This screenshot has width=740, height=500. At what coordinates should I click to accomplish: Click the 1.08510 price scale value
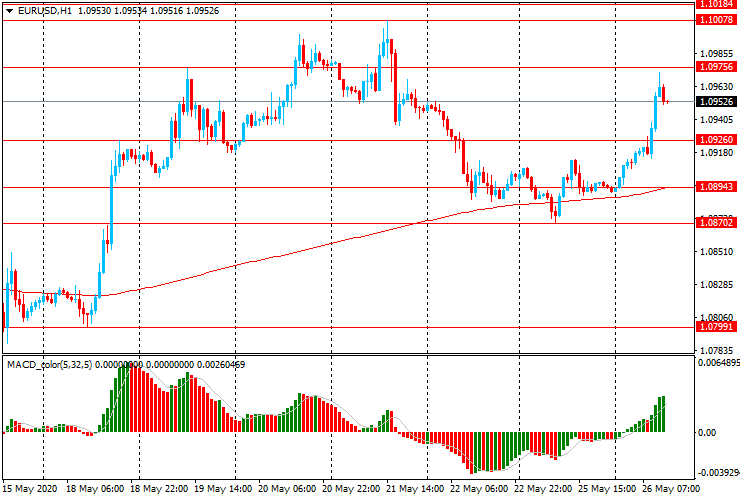[x=717, y=252]
